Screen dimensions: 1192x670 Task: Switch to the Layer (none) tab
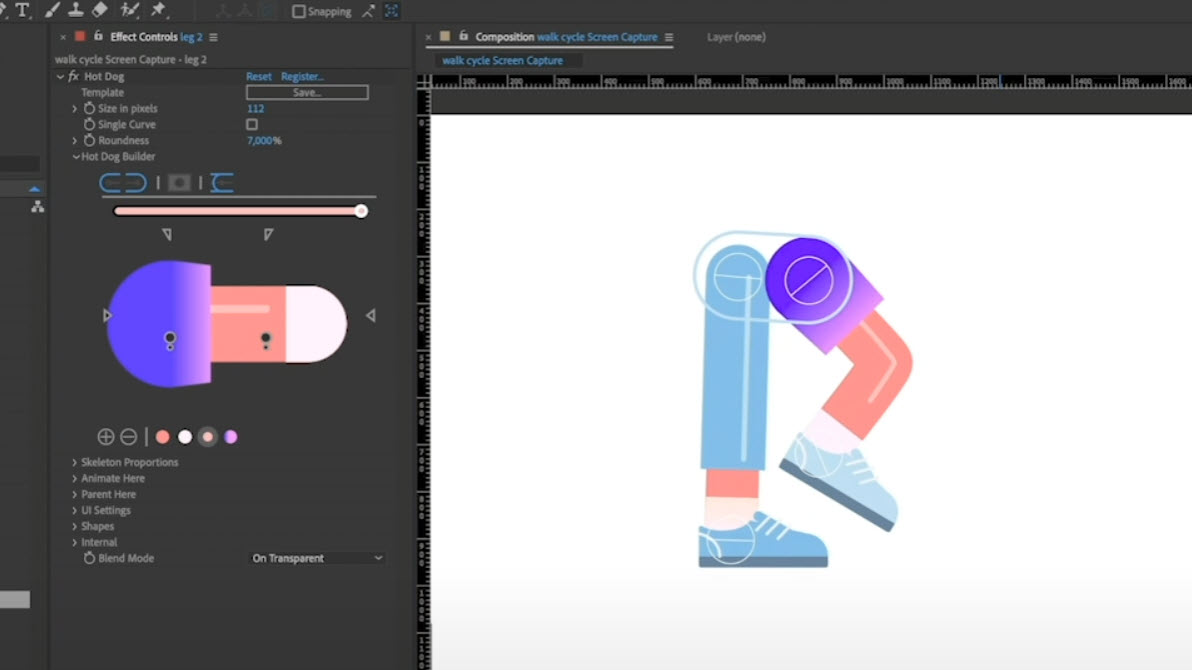tap(736, 37)
